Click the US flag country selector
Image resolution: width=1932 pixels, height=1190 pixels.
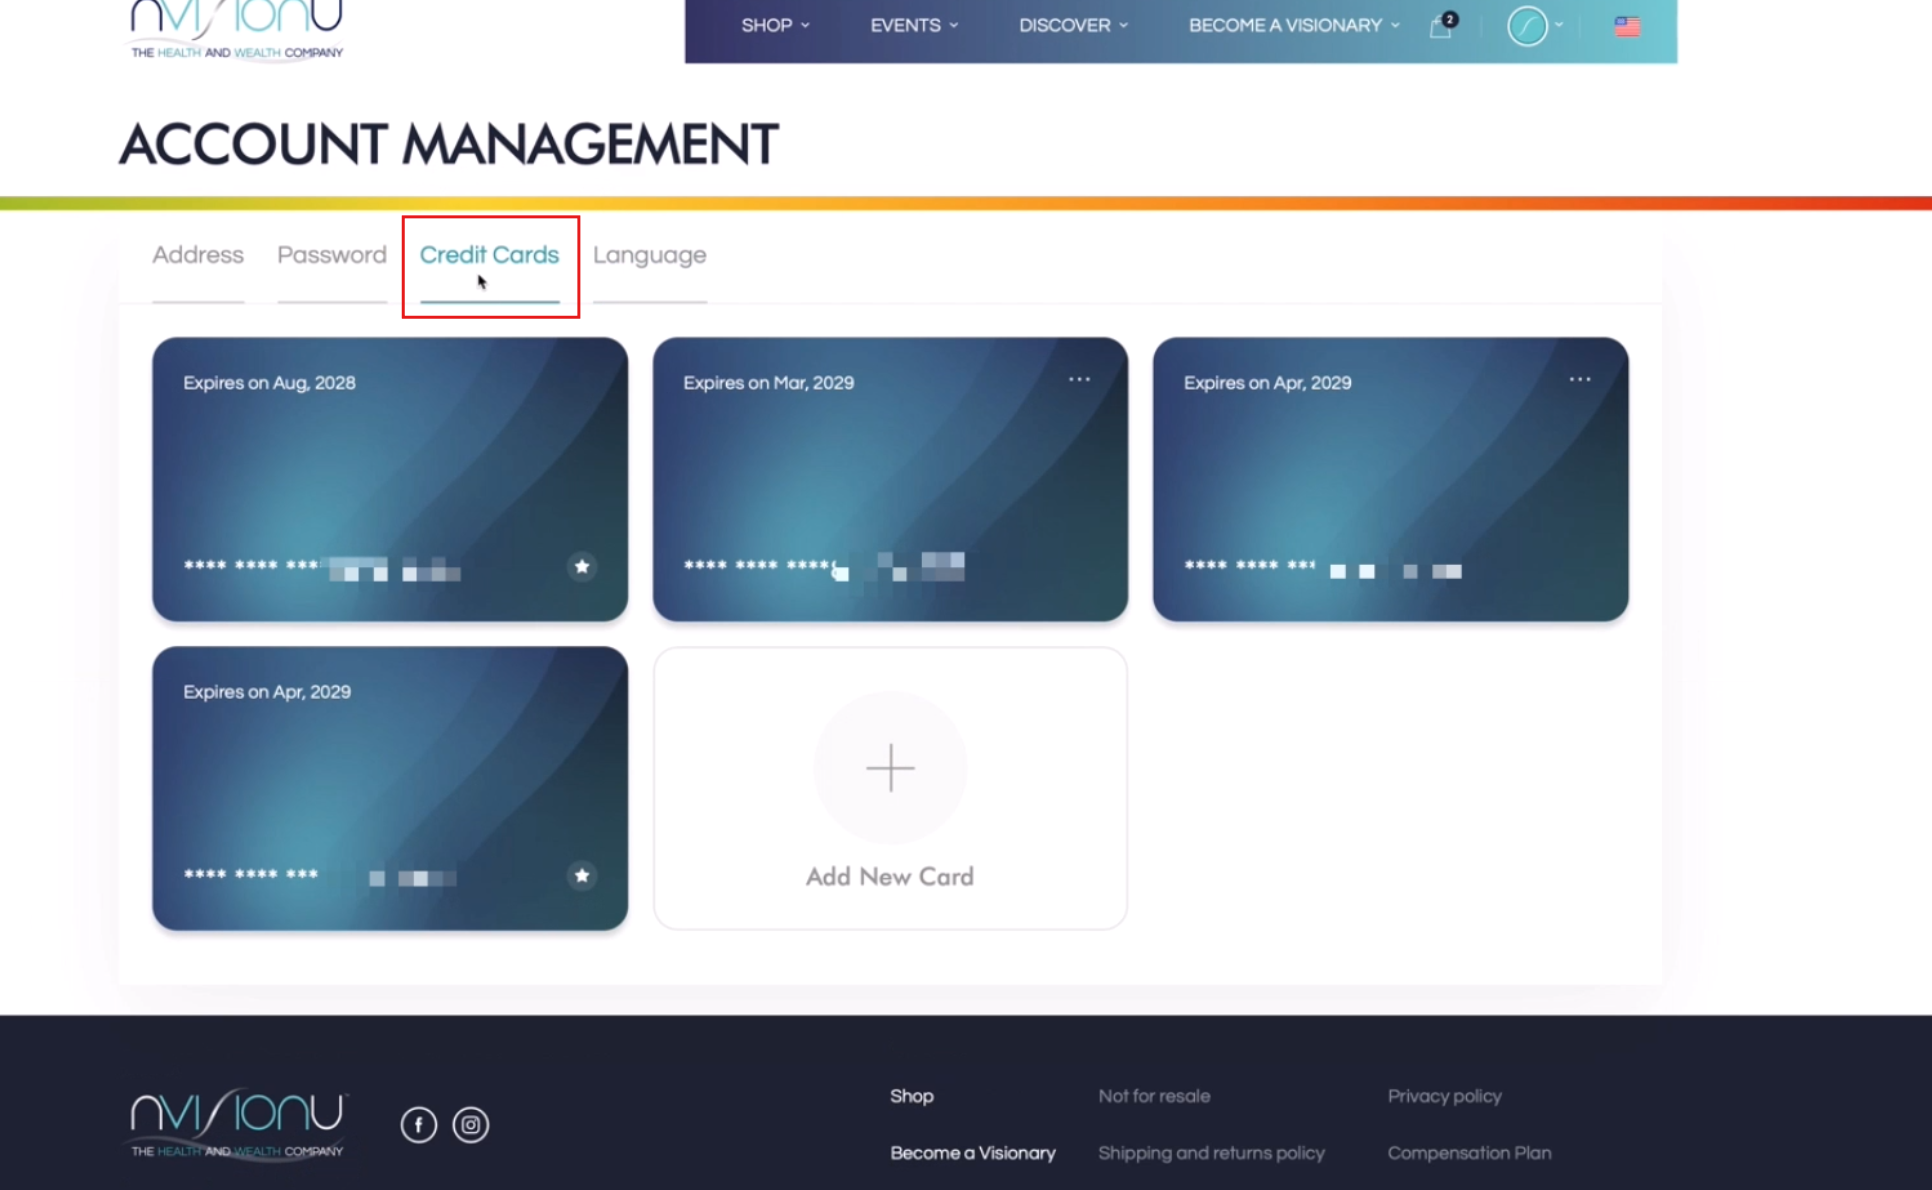pos(1627,26)
